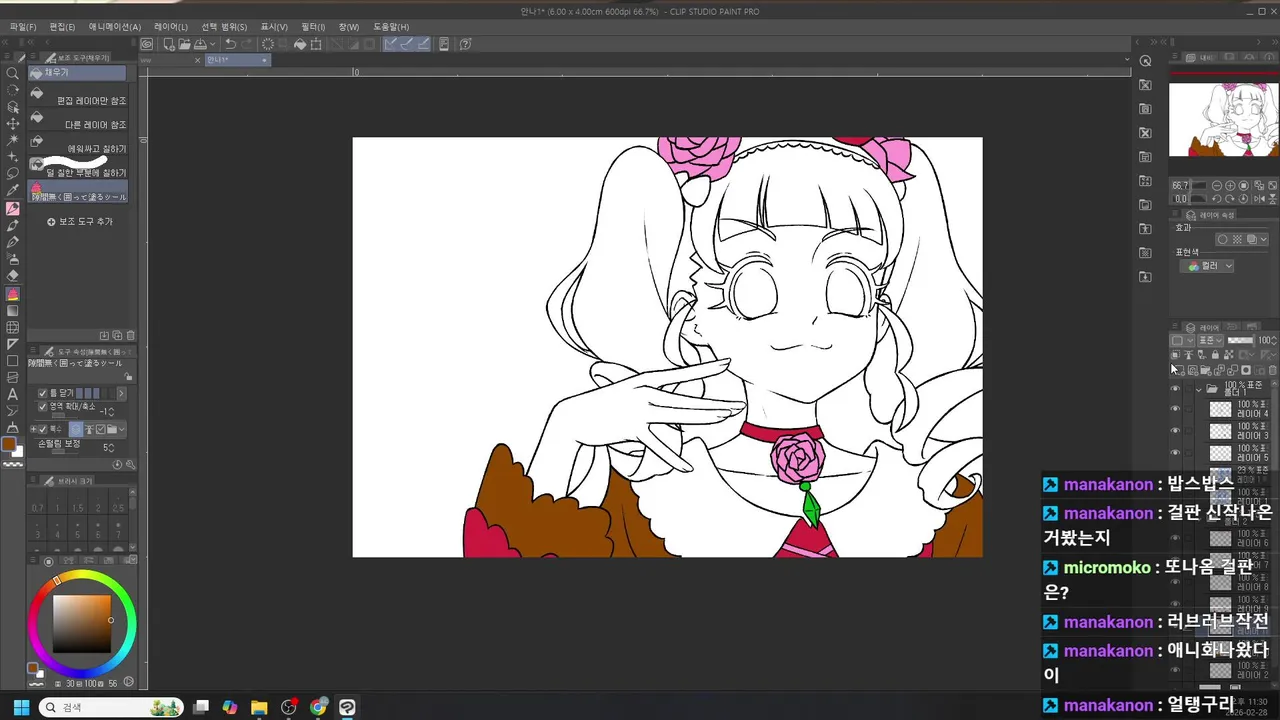Viewport: 1280px width, 720px height.
Task: Collapse the 폴더 1 folder
Action: click(x=1198, y=388)
